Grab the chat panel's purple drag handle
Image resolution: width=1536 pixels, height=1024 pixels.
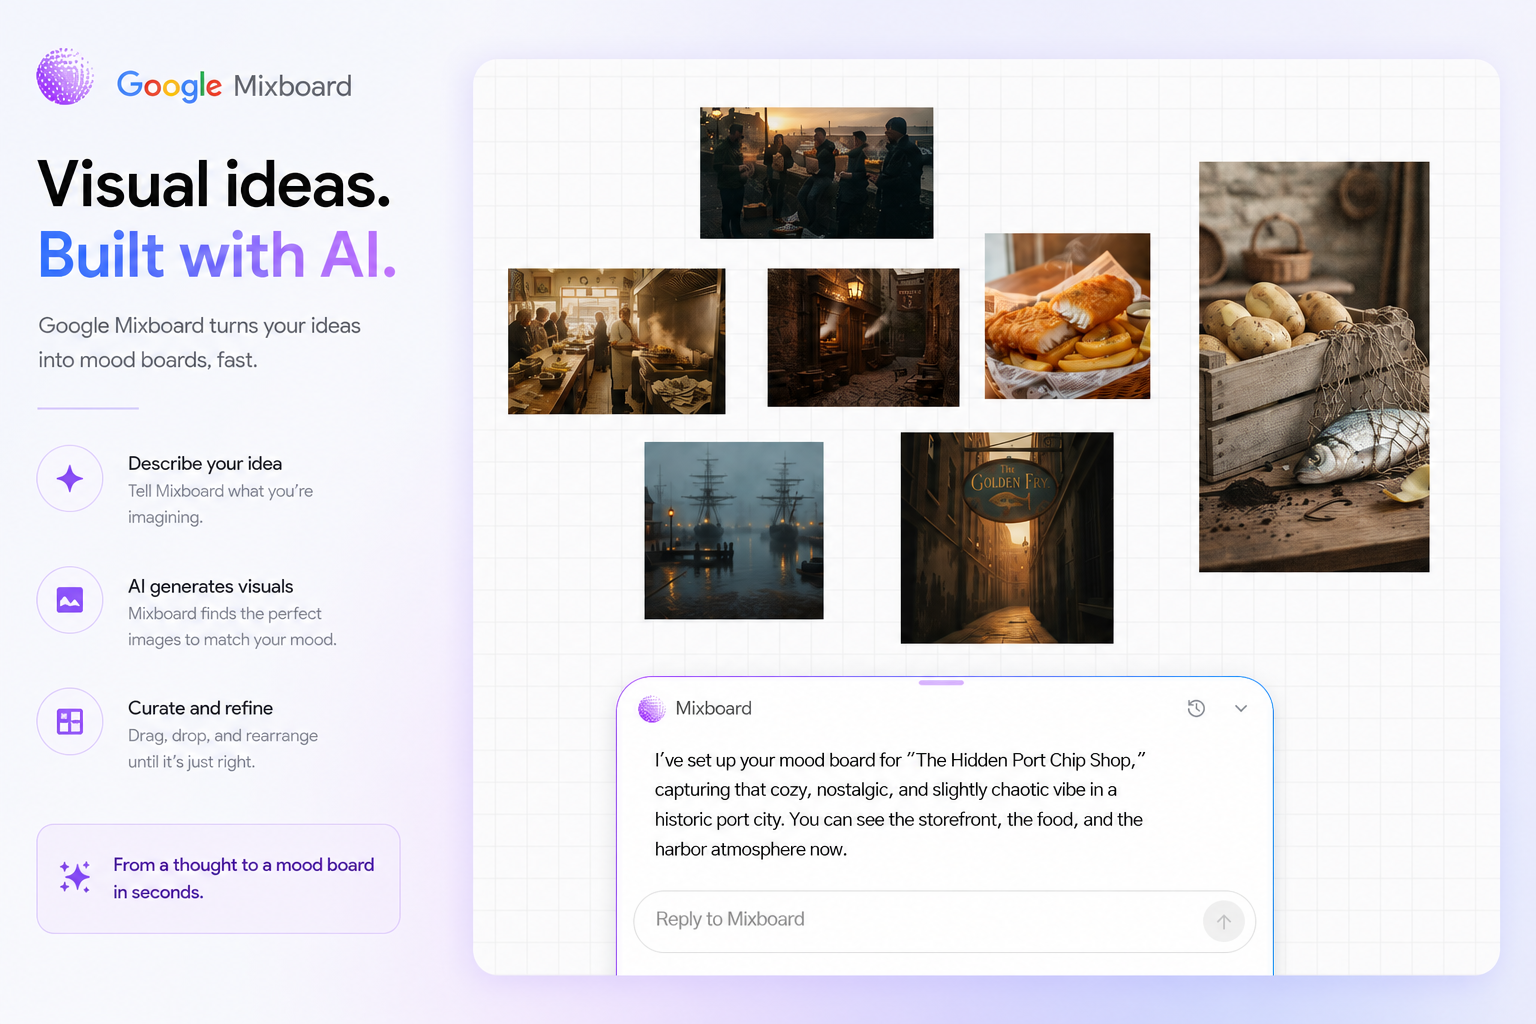[x=941, y=683]
